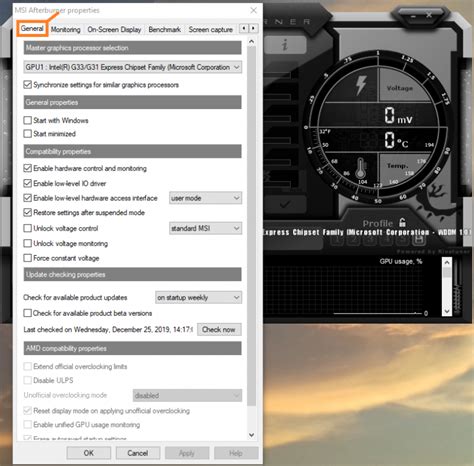Click the GPU usage, % graph label

point(401,261)
